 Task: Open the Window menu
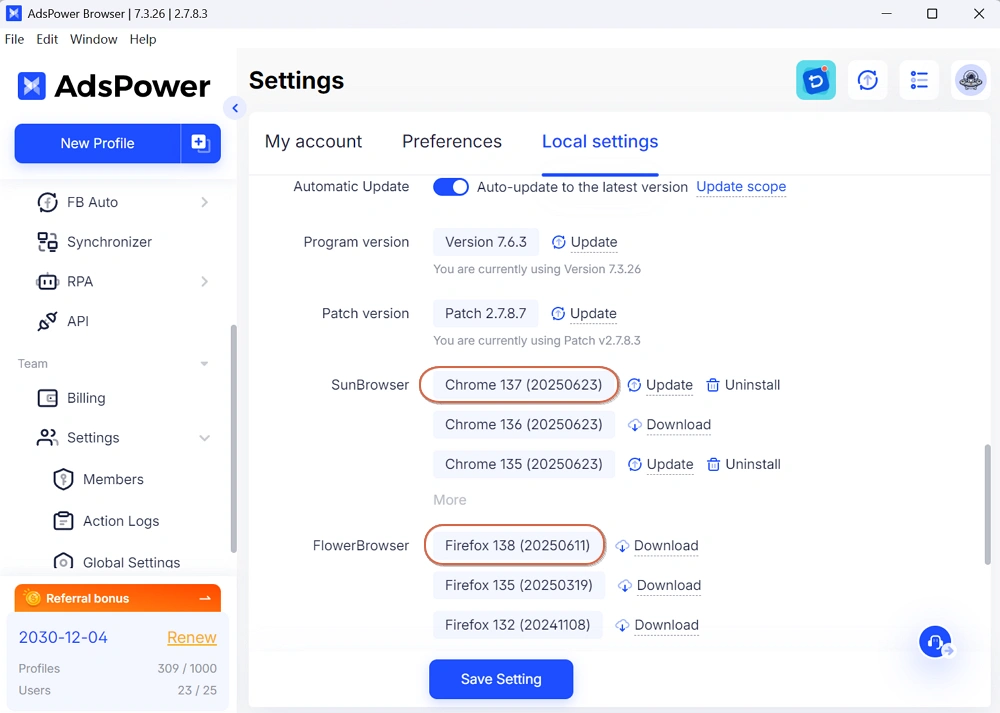coord(94,40)
